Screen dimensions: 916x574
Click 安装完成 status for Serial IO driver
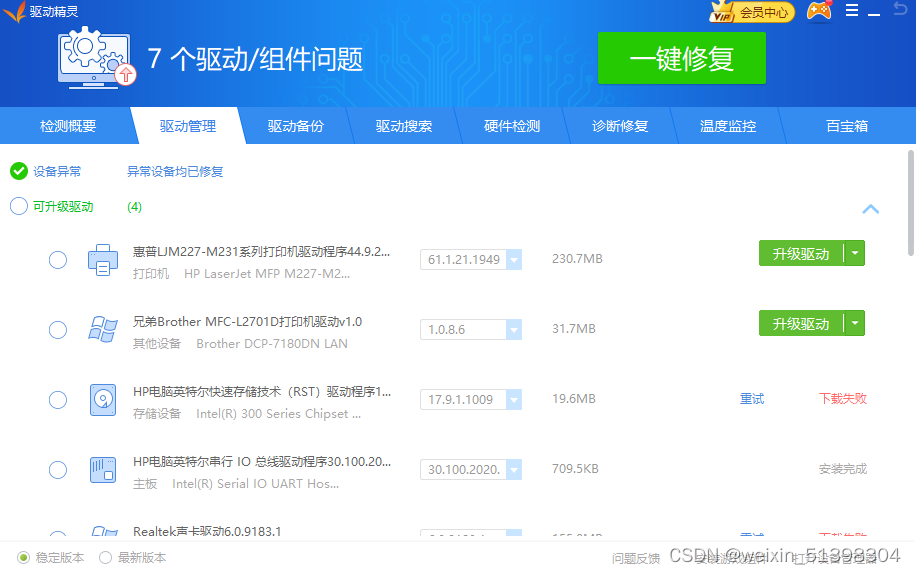pyautogui.click(x=843, y=469)
